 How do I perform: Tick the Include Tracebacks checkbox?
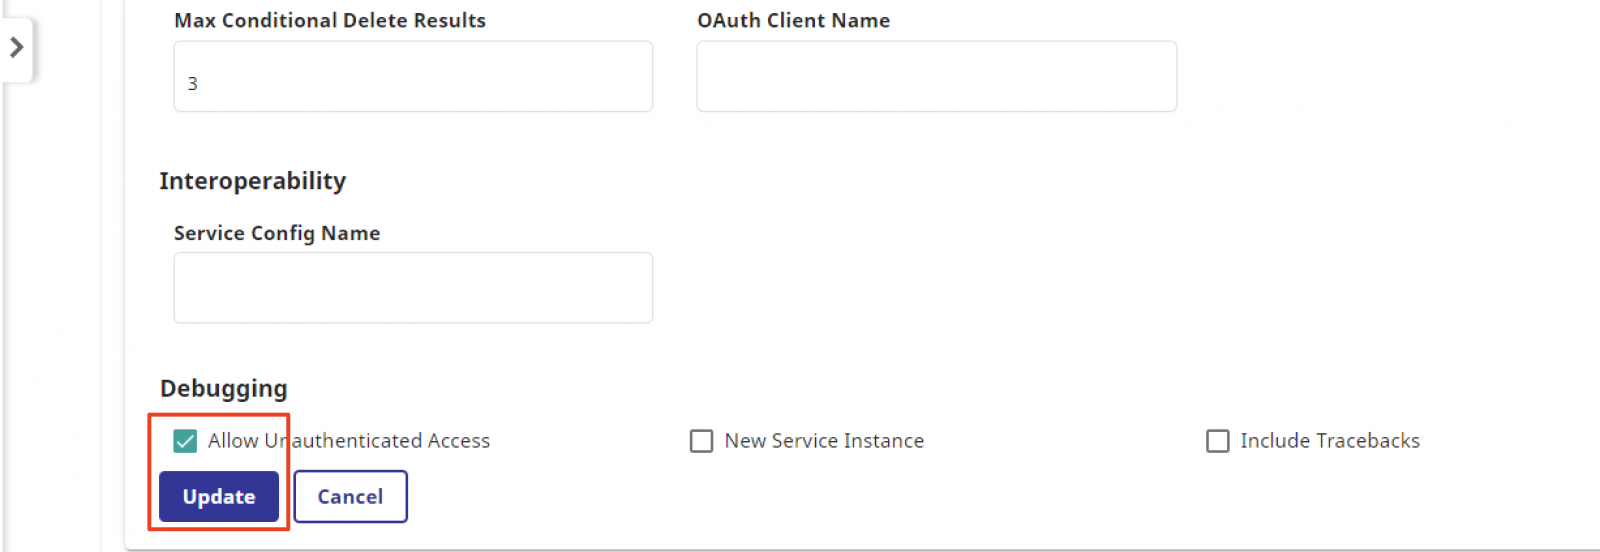[1217, 441]
